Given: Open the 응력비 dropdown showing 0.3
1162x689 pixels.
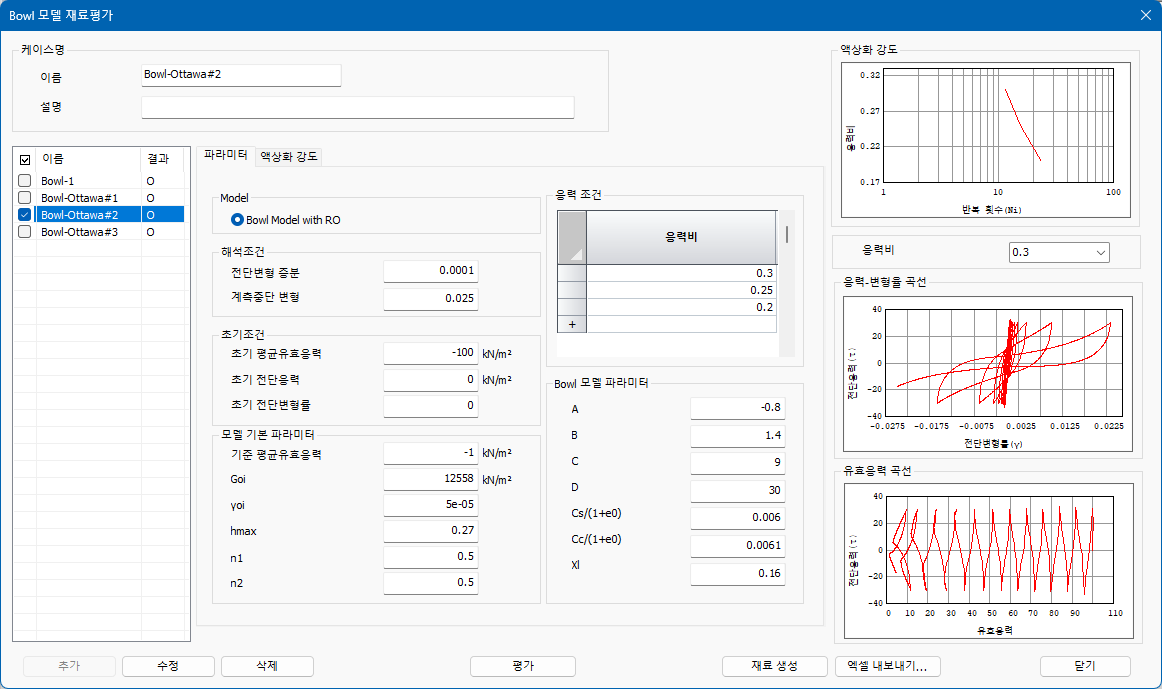Looking at the screenshot, I should (1058, 252).
